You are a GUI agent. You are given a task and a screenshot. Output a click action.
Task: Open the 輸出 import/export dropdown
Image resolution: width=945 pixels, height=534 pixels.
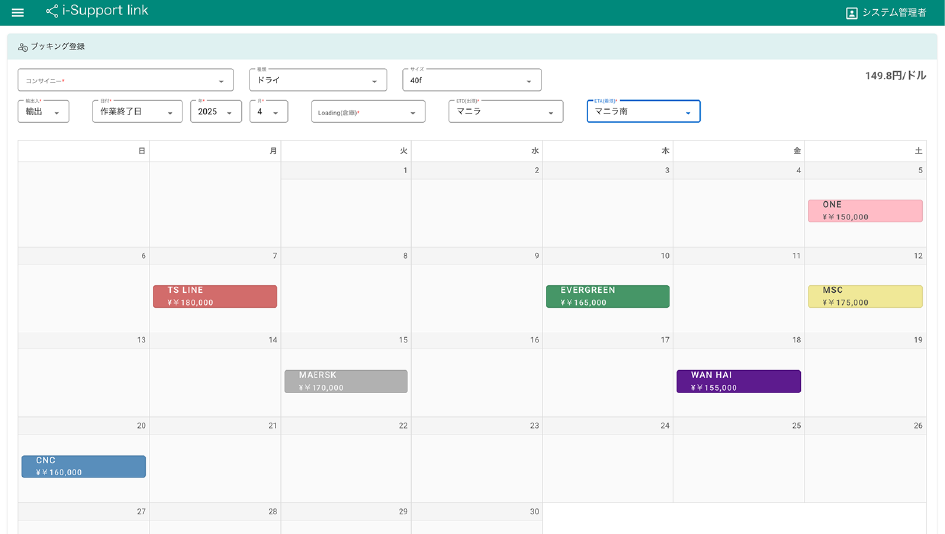43,112
